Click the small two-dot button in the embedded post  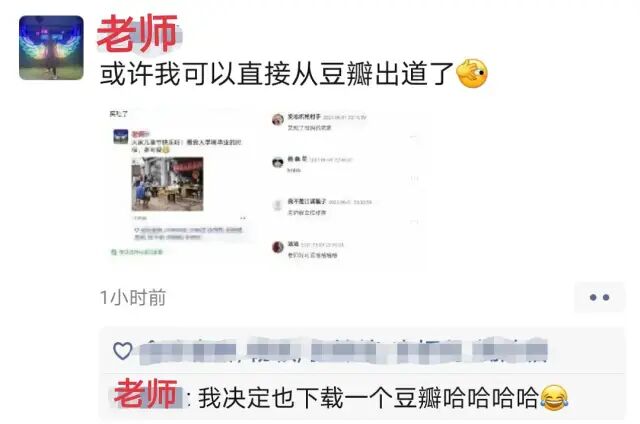243,218
